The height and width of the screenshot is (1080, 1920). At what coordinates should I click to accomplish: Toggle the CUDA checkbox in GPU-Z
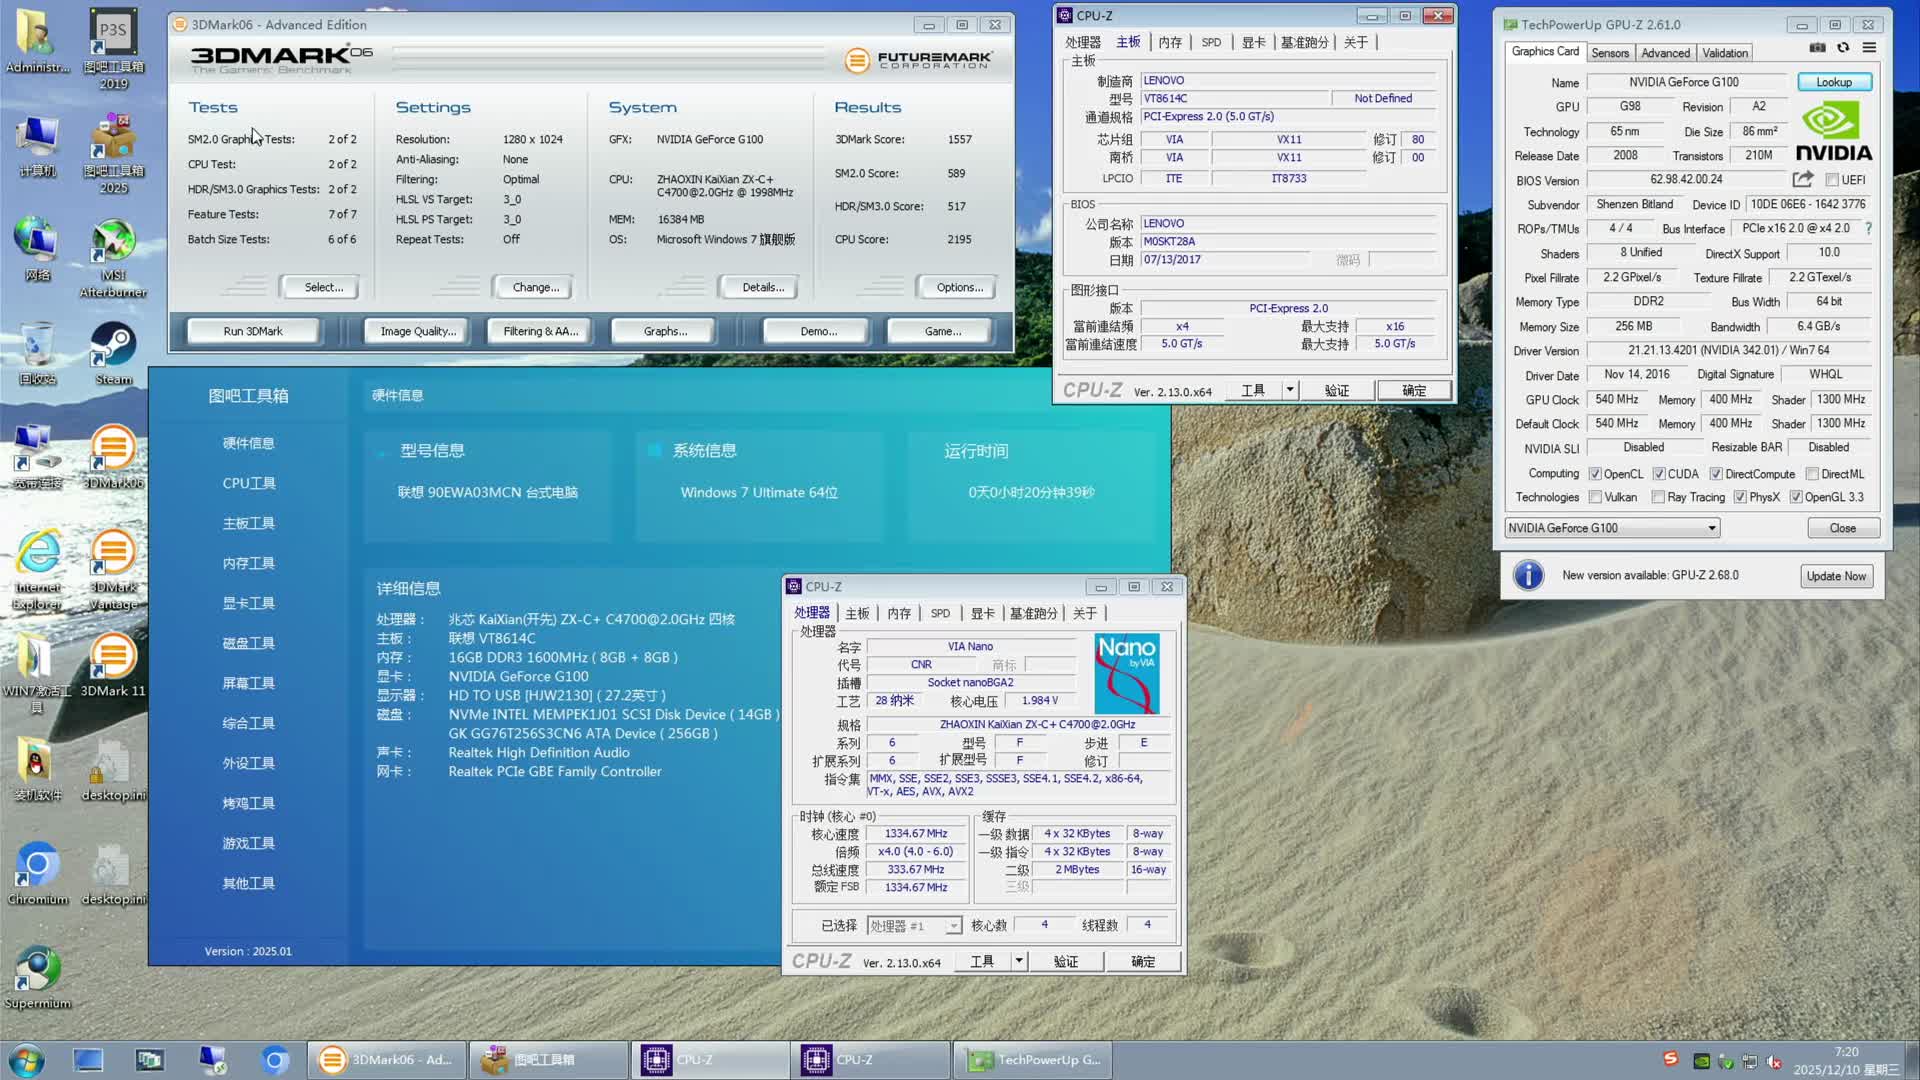[x=1661, y=473]
